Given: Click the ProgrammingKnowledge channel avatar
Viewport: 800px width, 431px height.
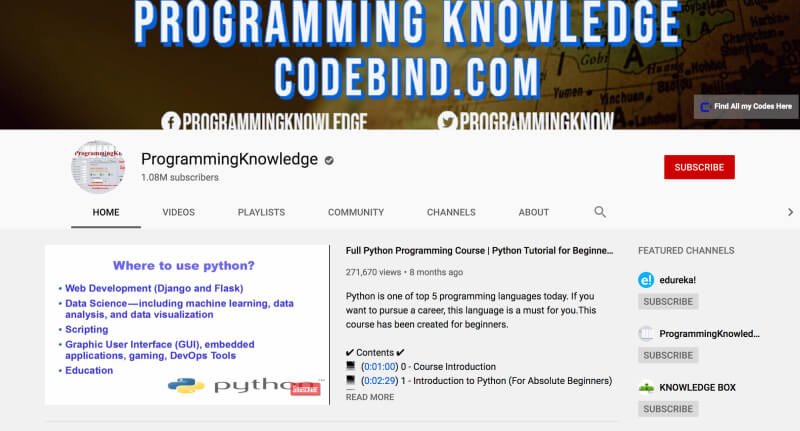Looking at the screenshot, I should [x=98, y=167].
